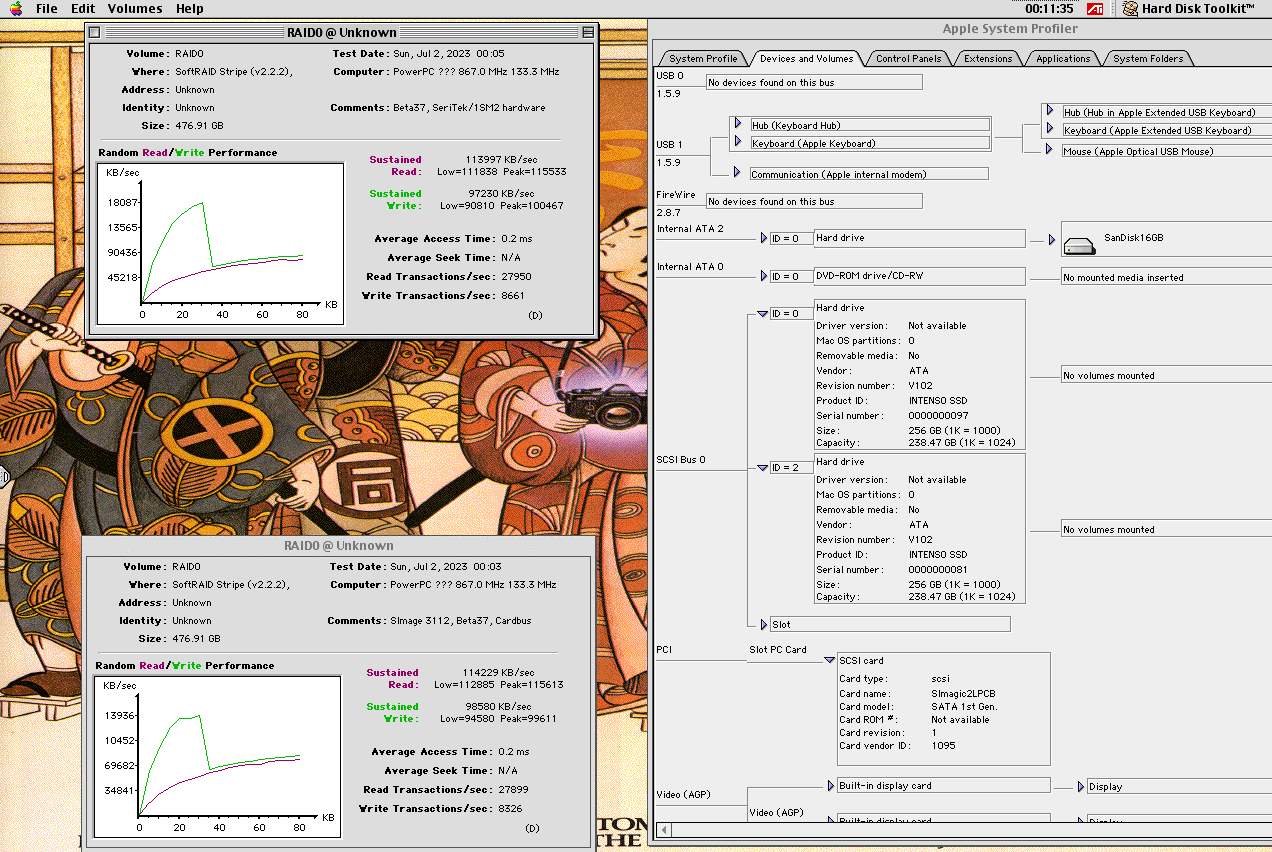Collapse the SCSI Bus 0 ID = 2 entry

[763, 467]
